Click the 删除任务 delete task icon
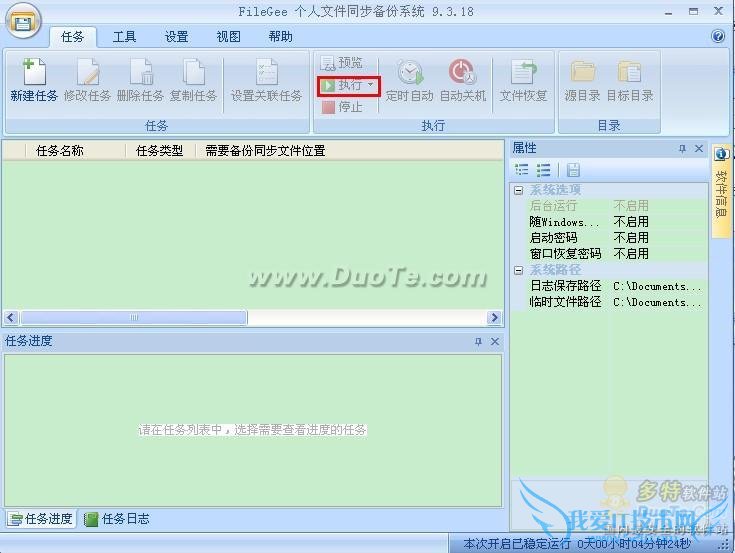This screenshot has height=553, width=735. point(140,80)
